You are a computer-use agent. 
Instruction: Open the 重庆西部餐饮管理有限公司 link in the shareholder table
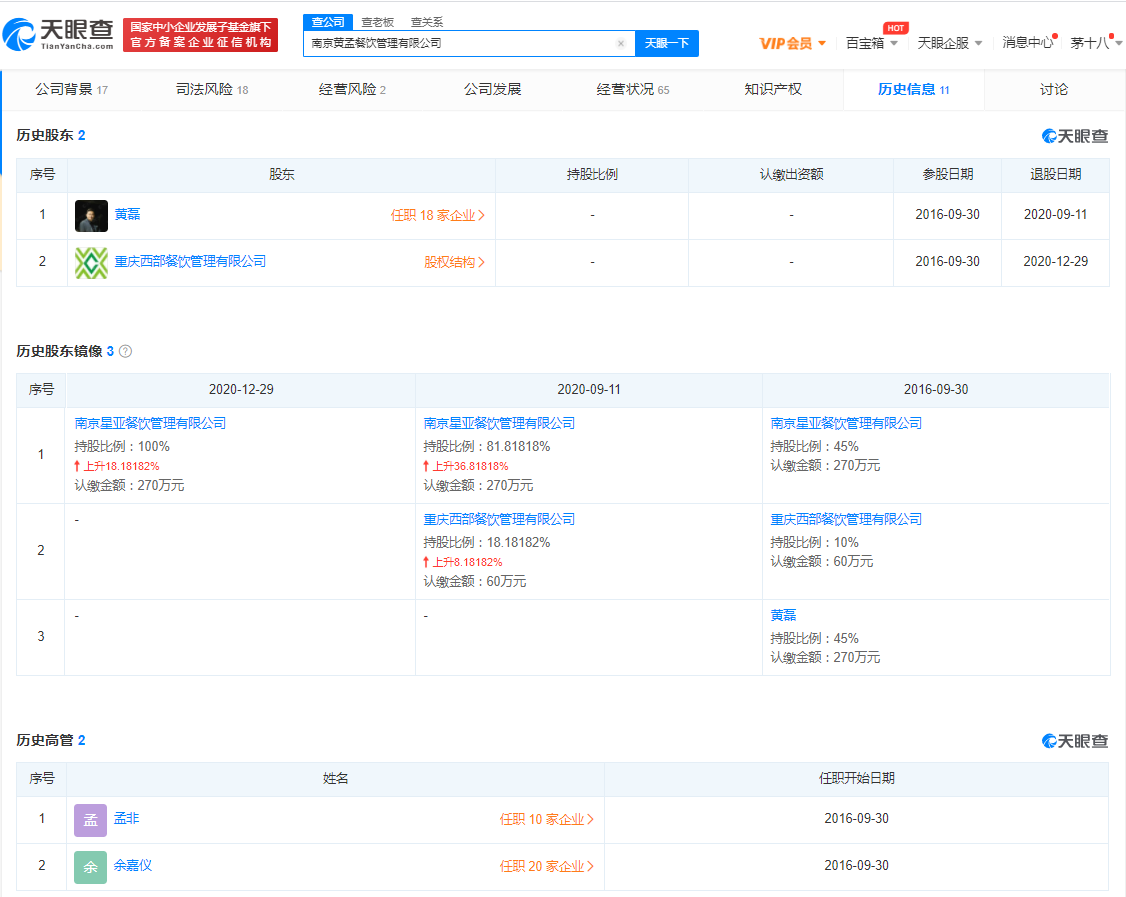[190, 261]
